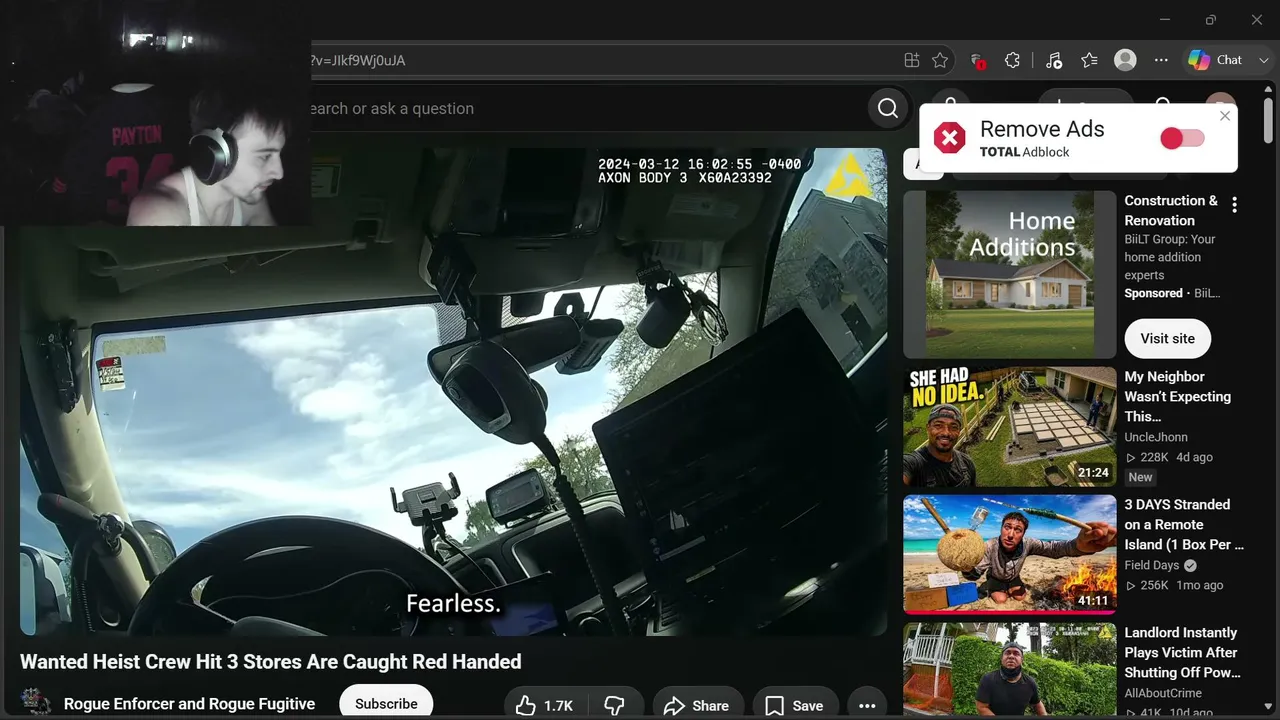This screenshot has height=720, width=1280.
Task: Dislike the video with thumbs-down
Action: 615,705
